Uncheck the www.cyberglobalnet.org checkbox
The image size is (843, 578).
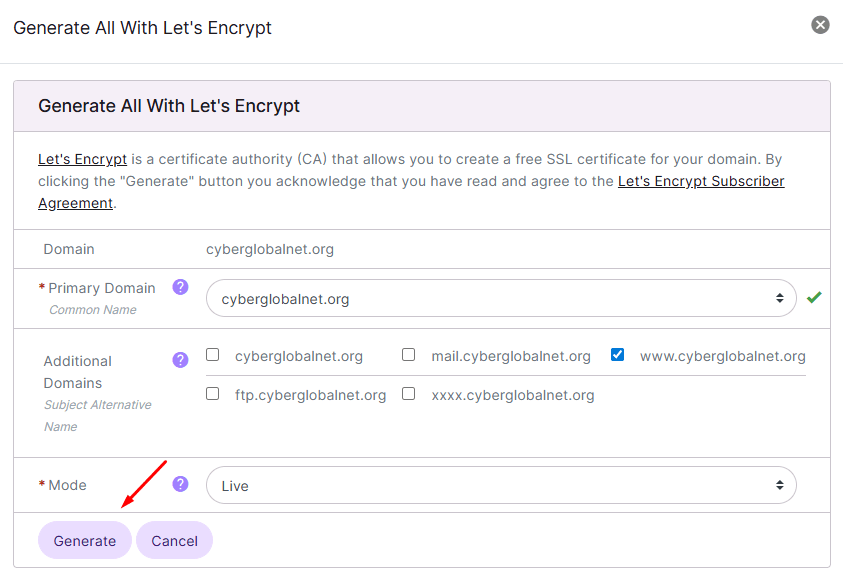(617, 355)
